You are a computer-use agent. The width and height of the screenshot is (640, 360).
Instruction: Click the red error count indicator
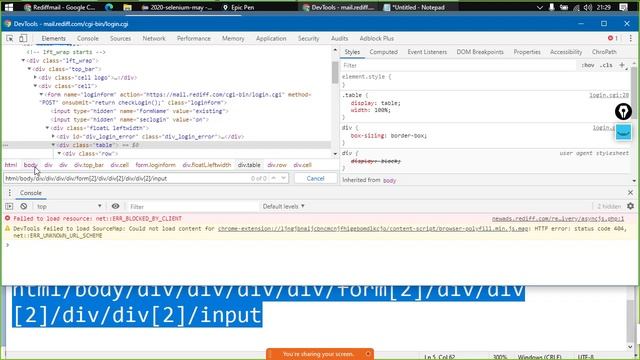coord(613,38)
